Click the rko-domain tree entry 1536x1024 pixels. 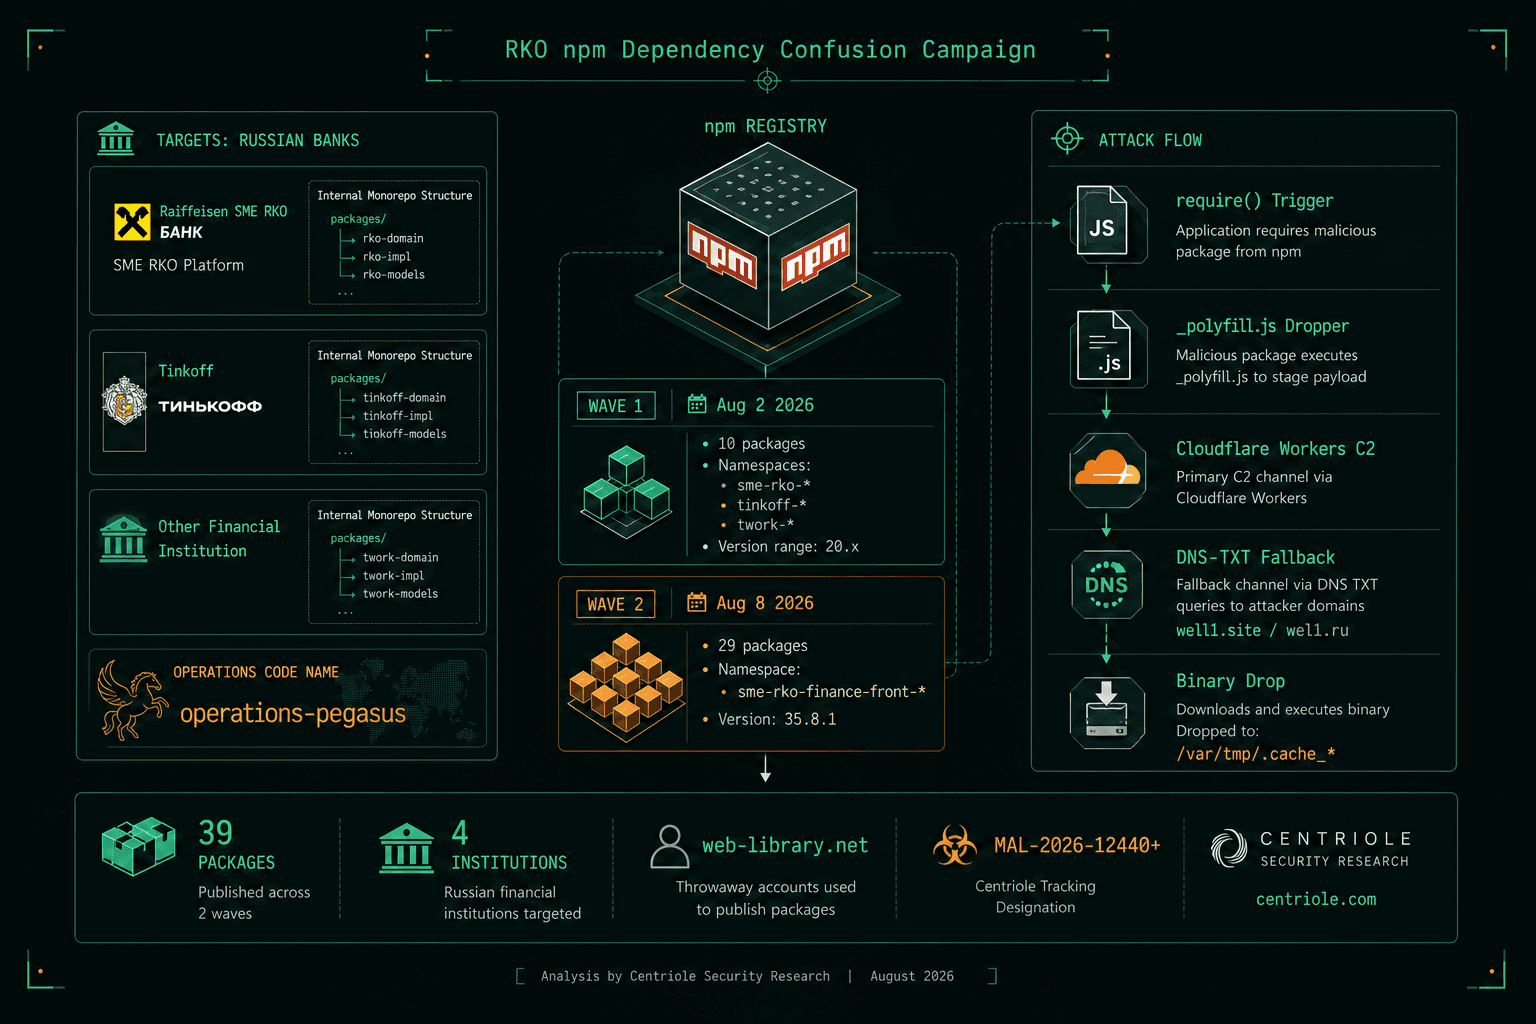click(393, 238)
